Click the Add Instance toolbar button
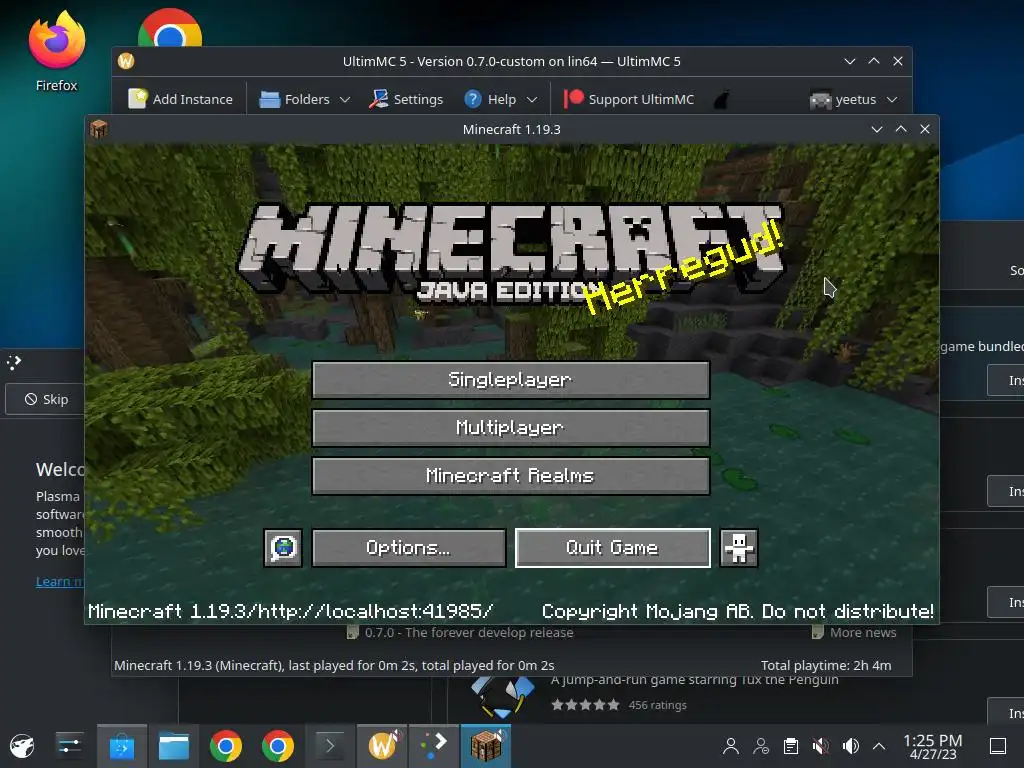Screen dimensions: 1024x768 [181, 99]
